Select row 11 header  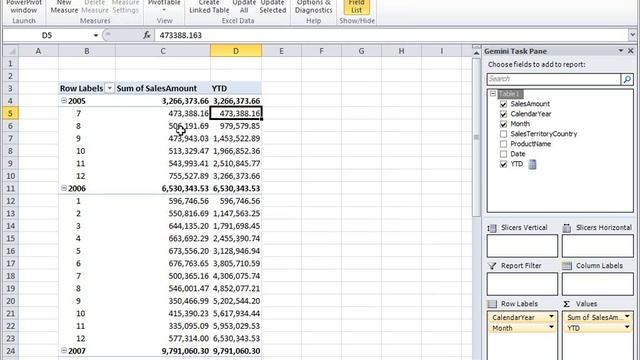point(11,188)
